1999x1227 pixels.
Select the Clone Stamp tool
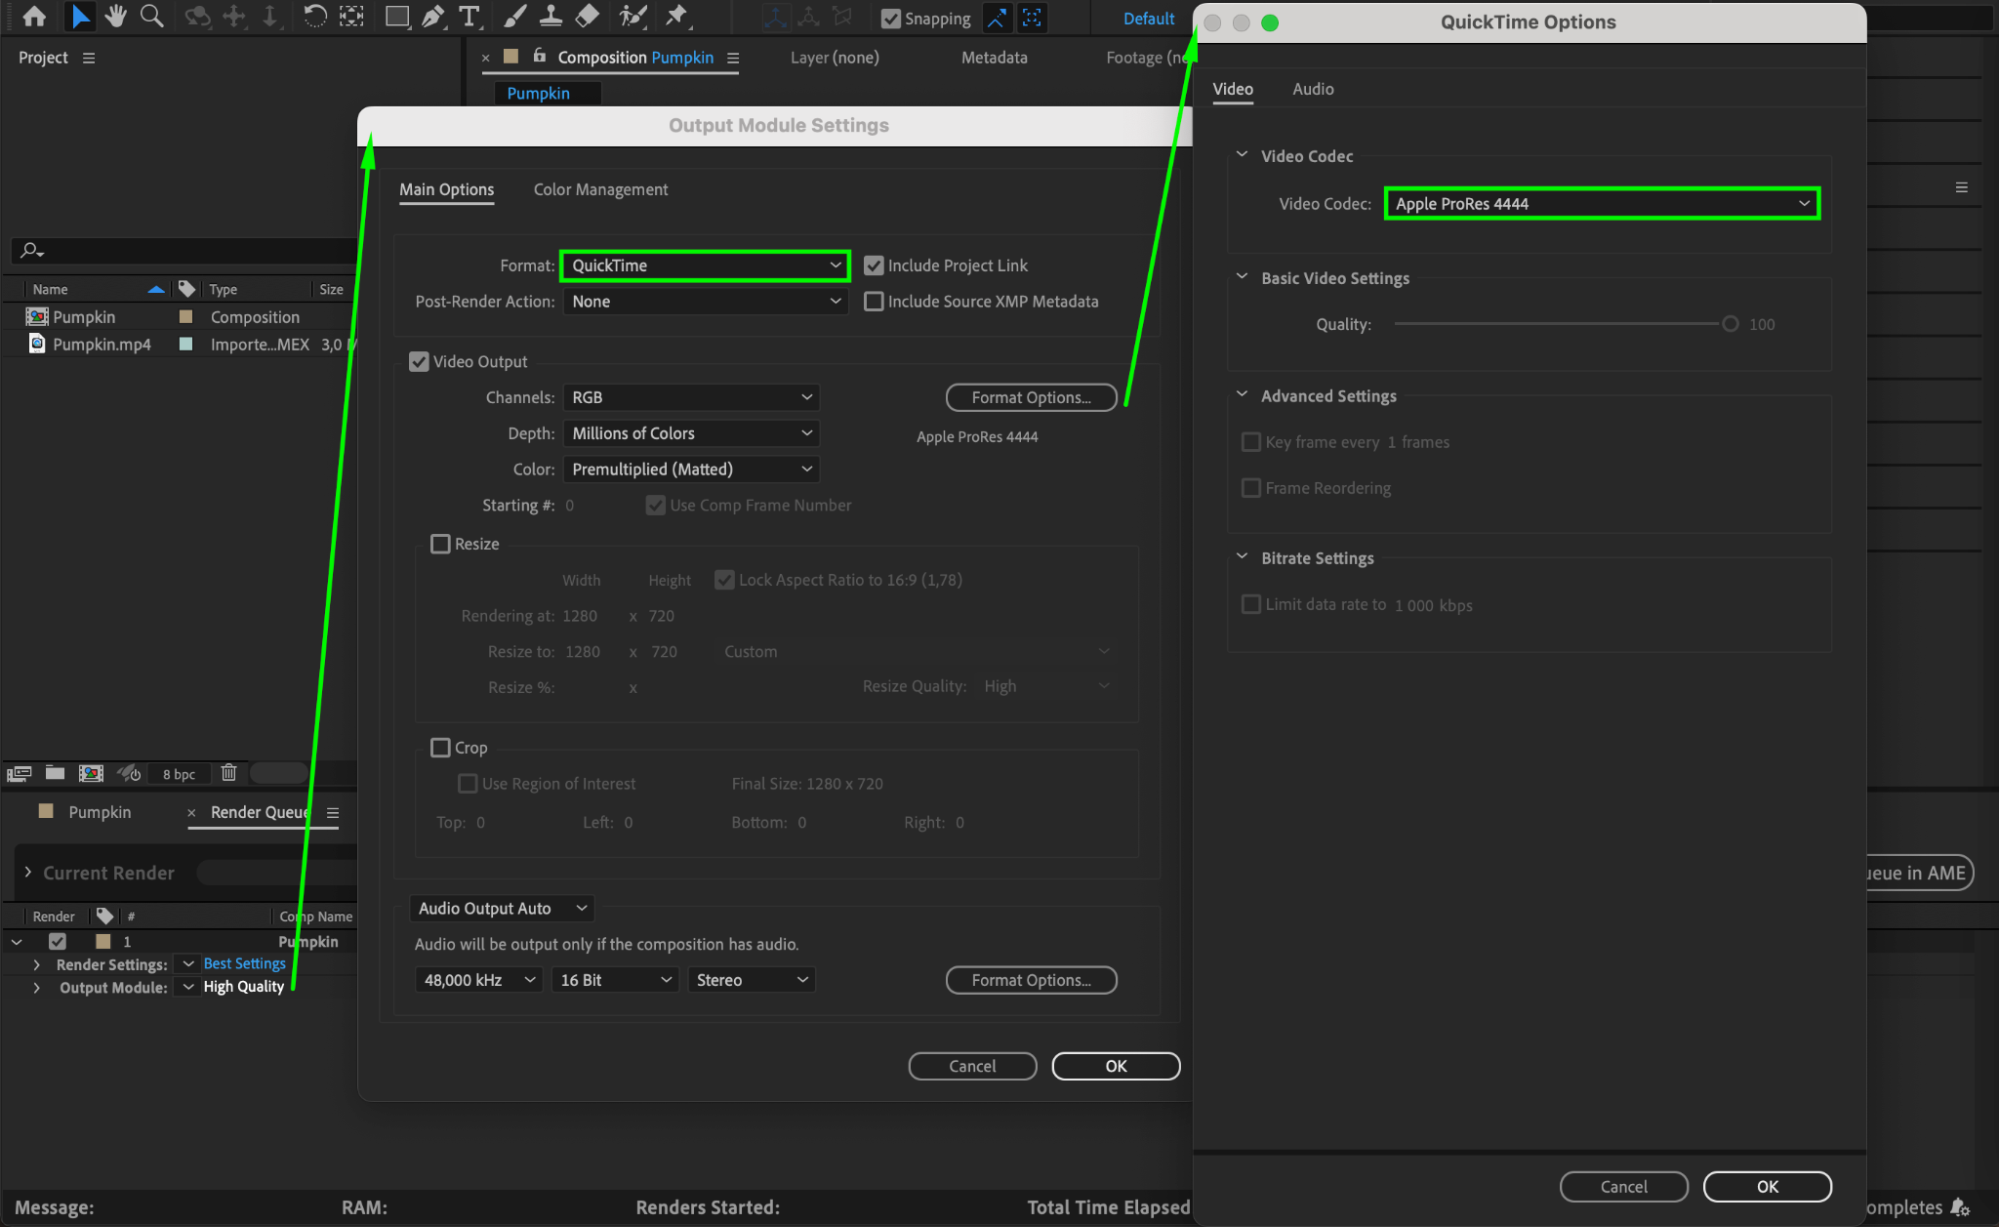pos(551,16)
